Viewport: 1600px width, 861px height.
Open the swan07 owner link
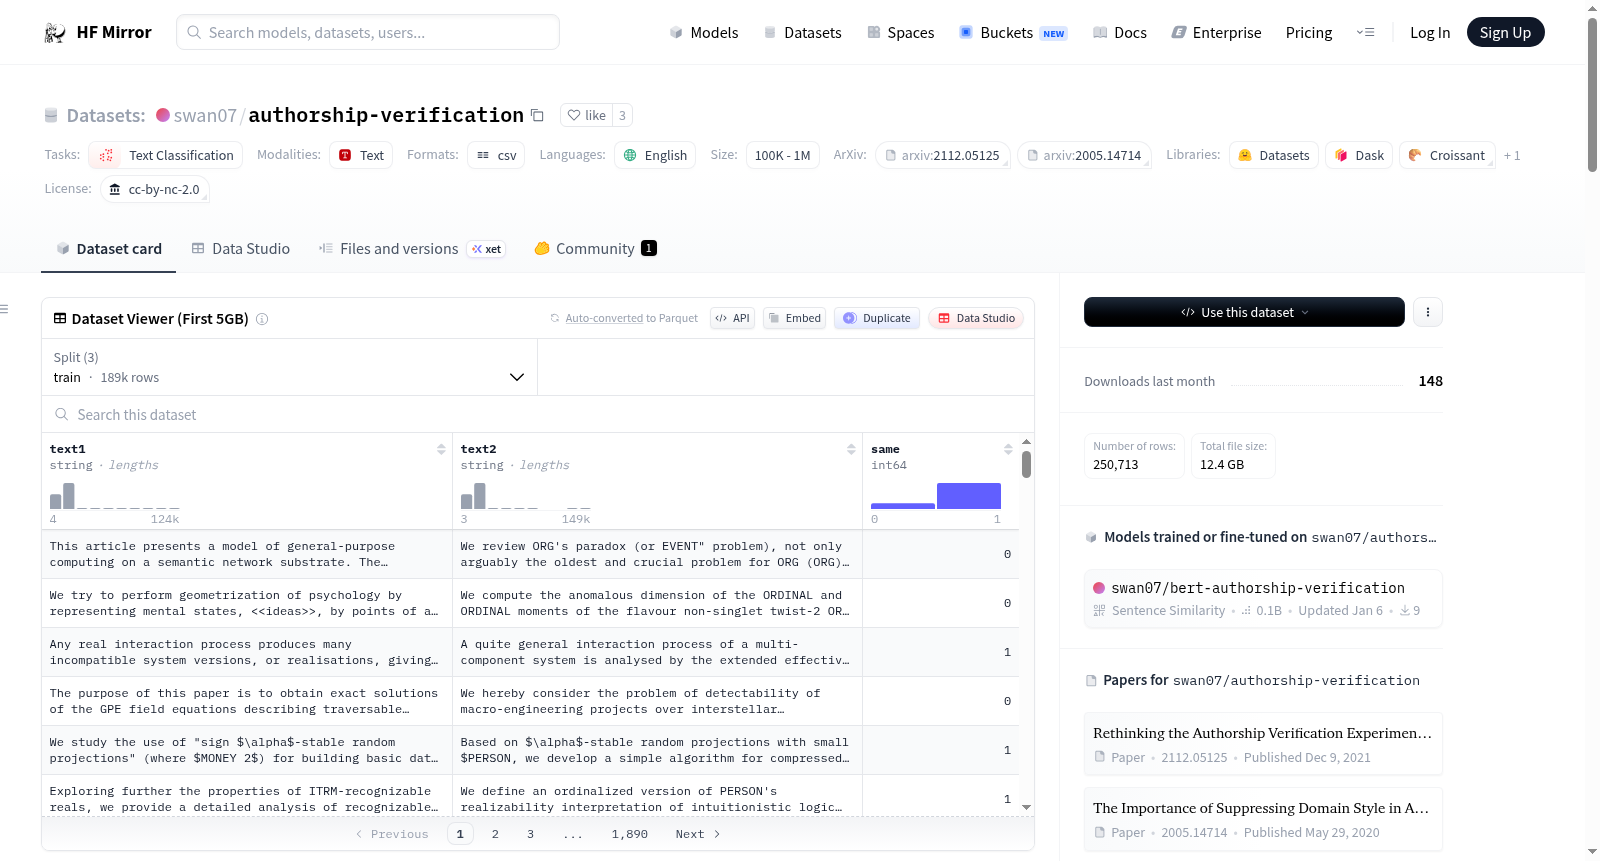coord(205,115)
